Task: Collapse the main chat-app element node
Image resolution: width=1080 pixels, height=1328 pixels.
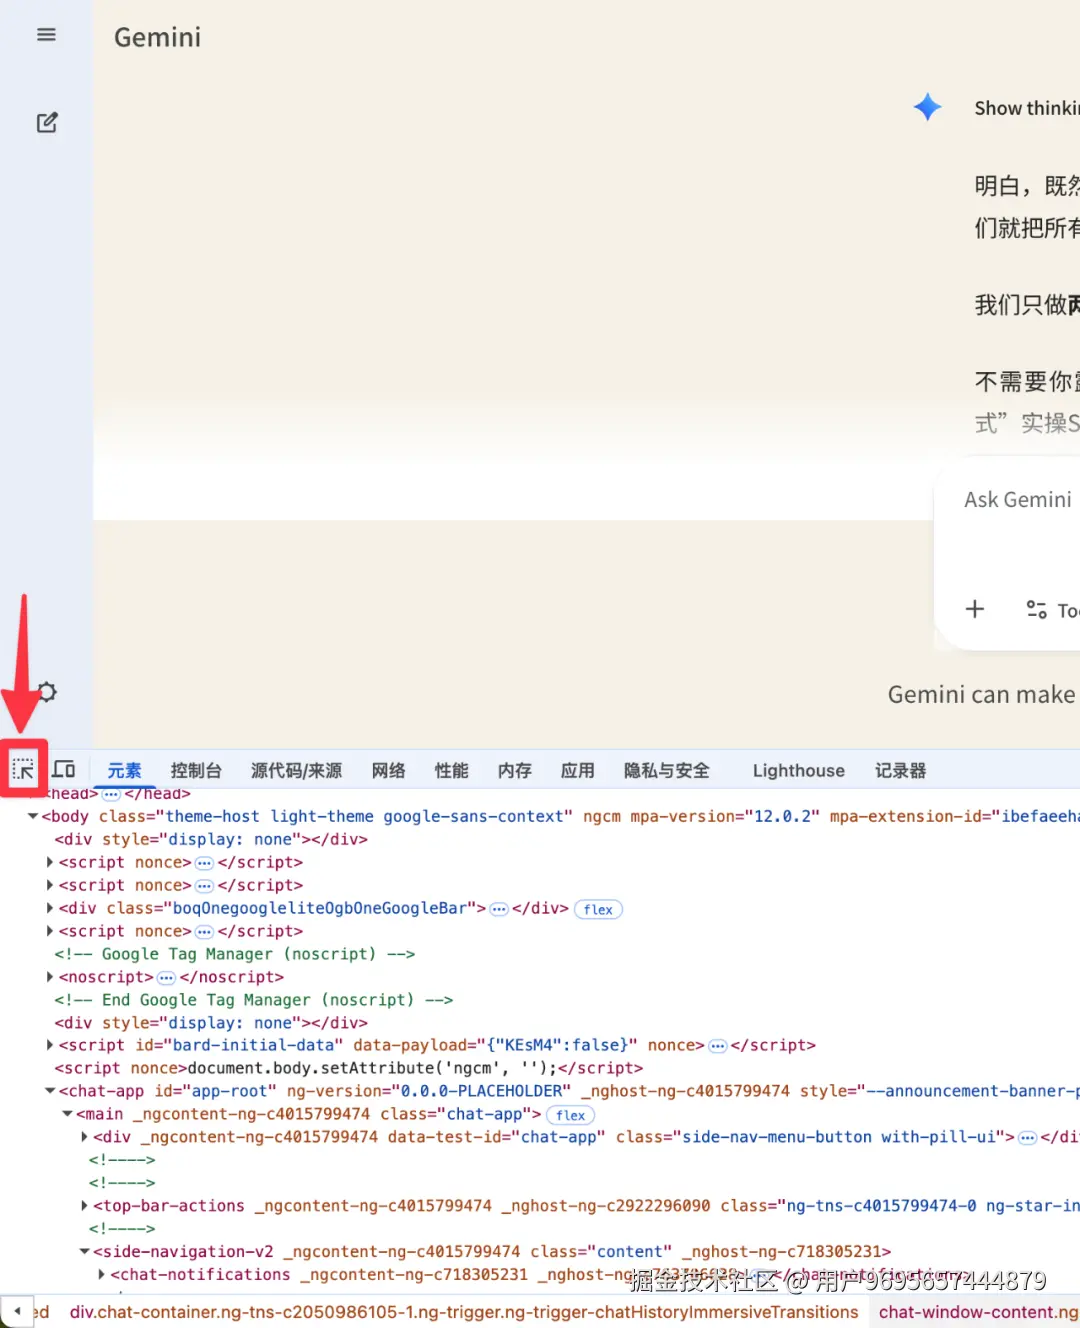Action: [67, 1114]
